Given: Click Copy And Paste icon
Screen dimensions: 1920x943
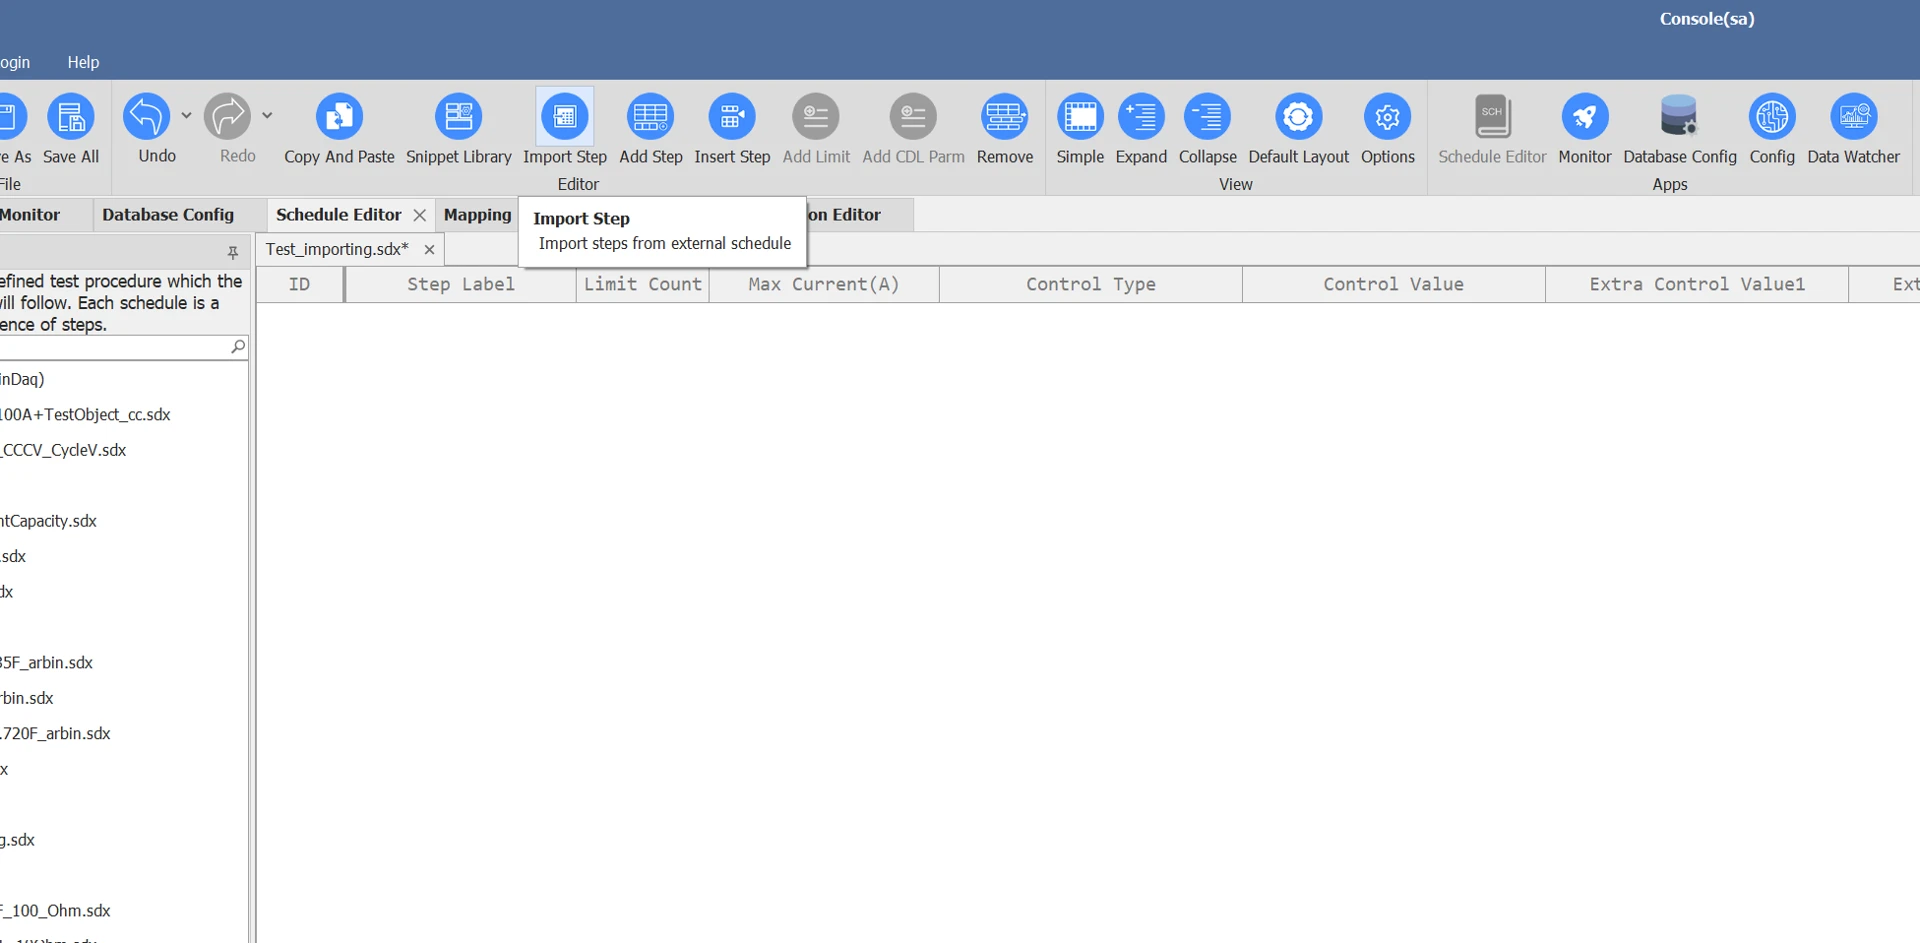Looking at the screenshot, I should (x=339, y=117).
